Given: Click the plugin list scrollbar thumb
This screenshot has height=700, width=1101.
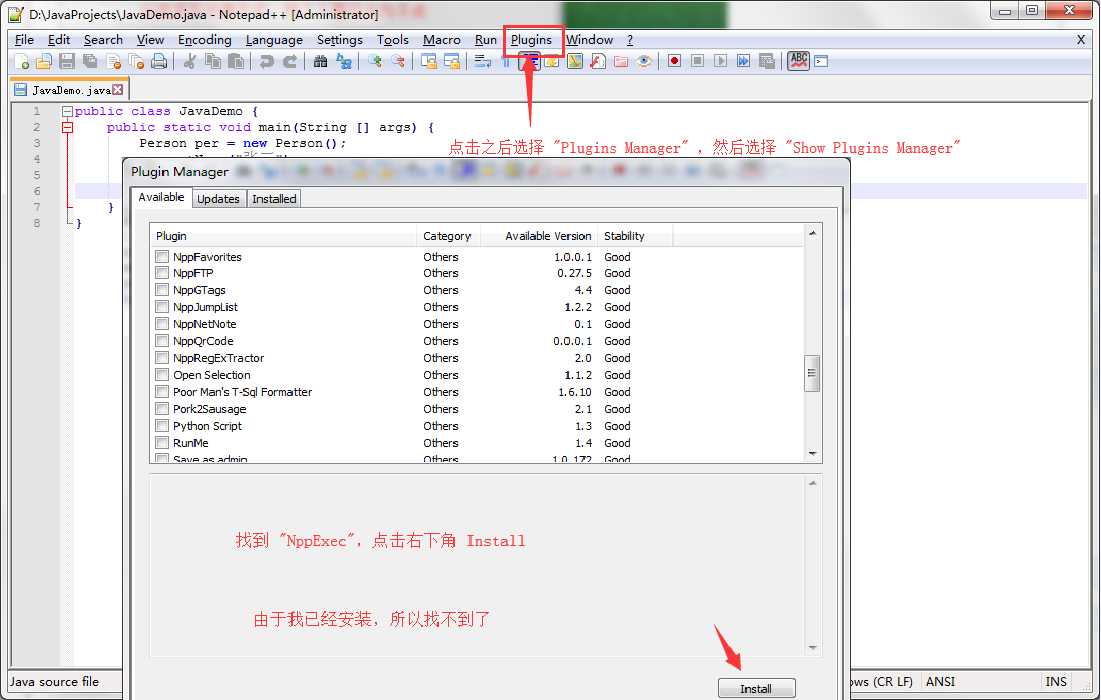Looking at the screenshot, I should pyautogui.click(x=812, y=373).
